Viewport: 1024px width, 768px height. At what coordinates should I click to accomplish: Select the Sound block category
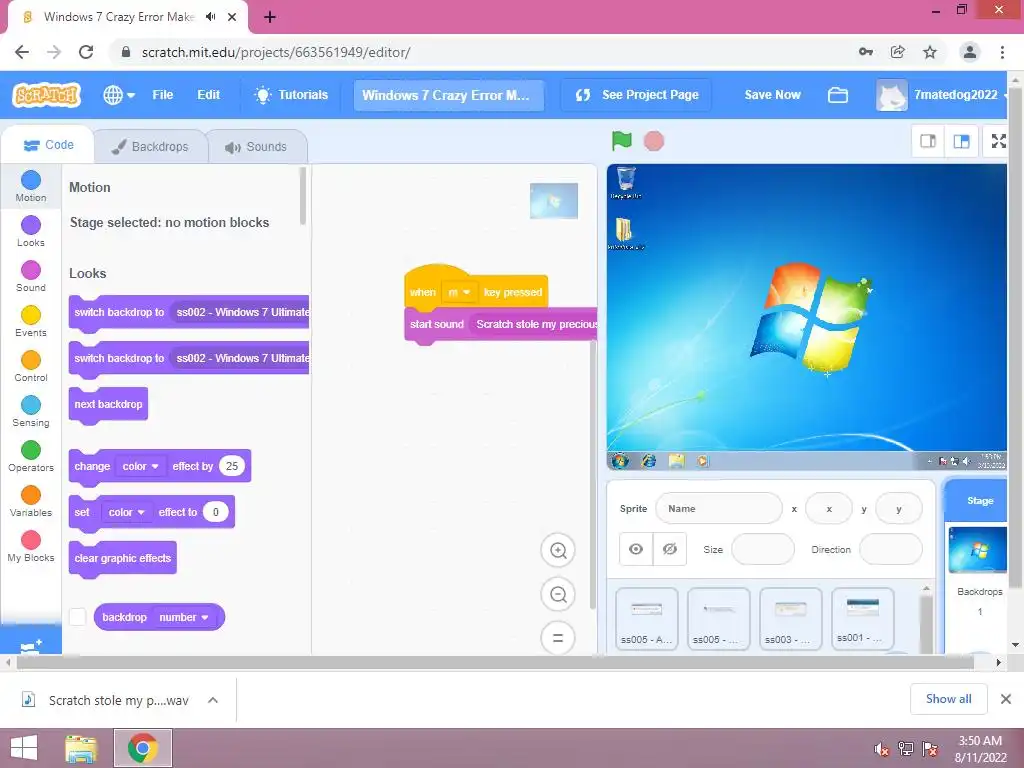[x=31, y=276]
